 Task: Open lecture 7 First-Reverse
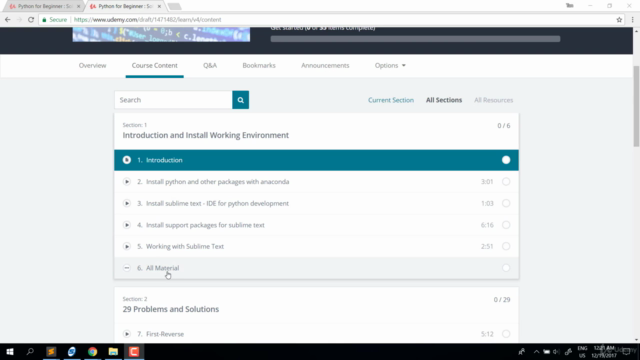pyautogui.click(x=316, y=334)
